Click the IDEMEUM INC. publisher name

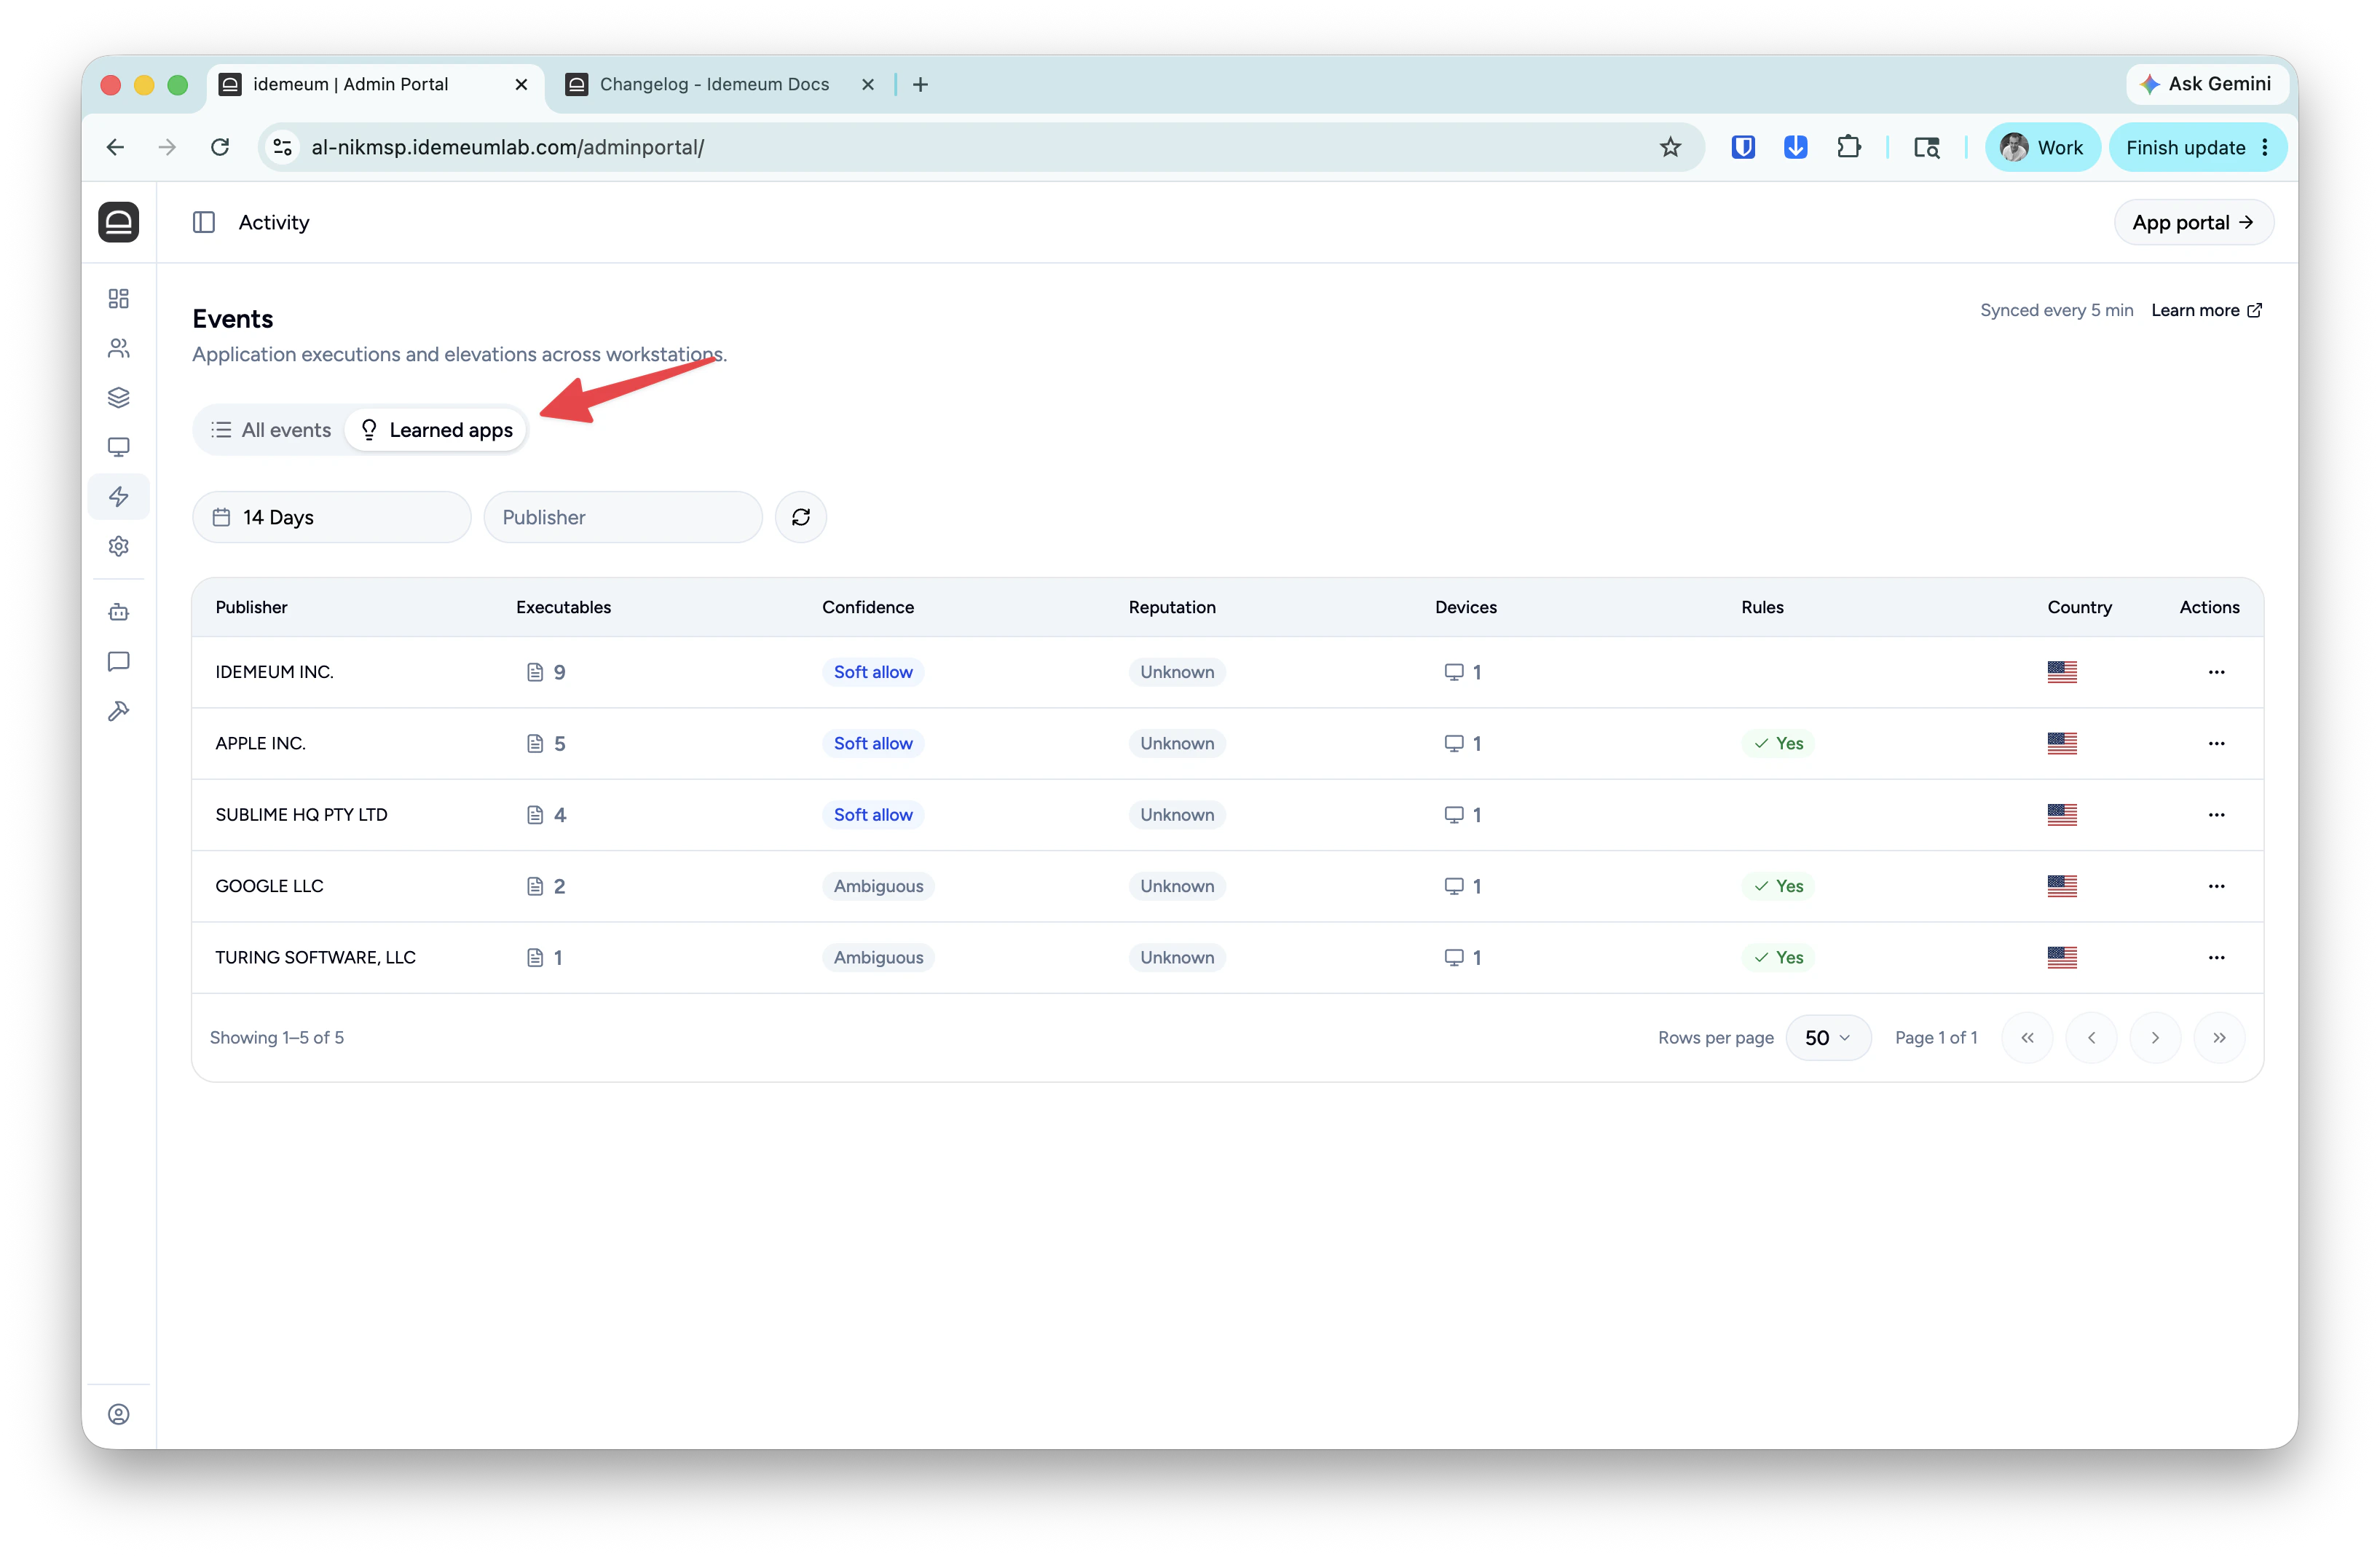[274, 672]
